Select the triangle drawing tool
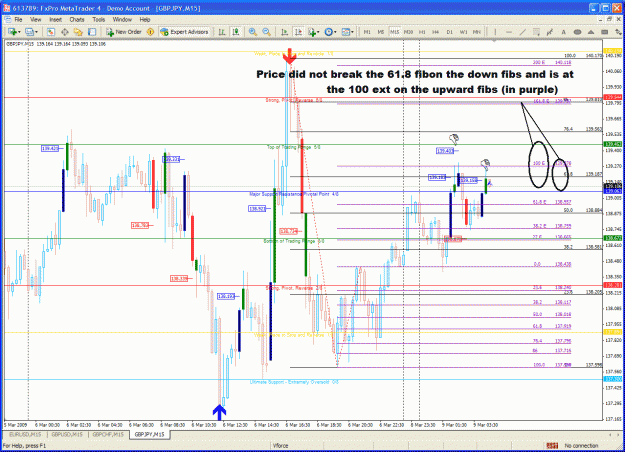 [x=591, y=32]
